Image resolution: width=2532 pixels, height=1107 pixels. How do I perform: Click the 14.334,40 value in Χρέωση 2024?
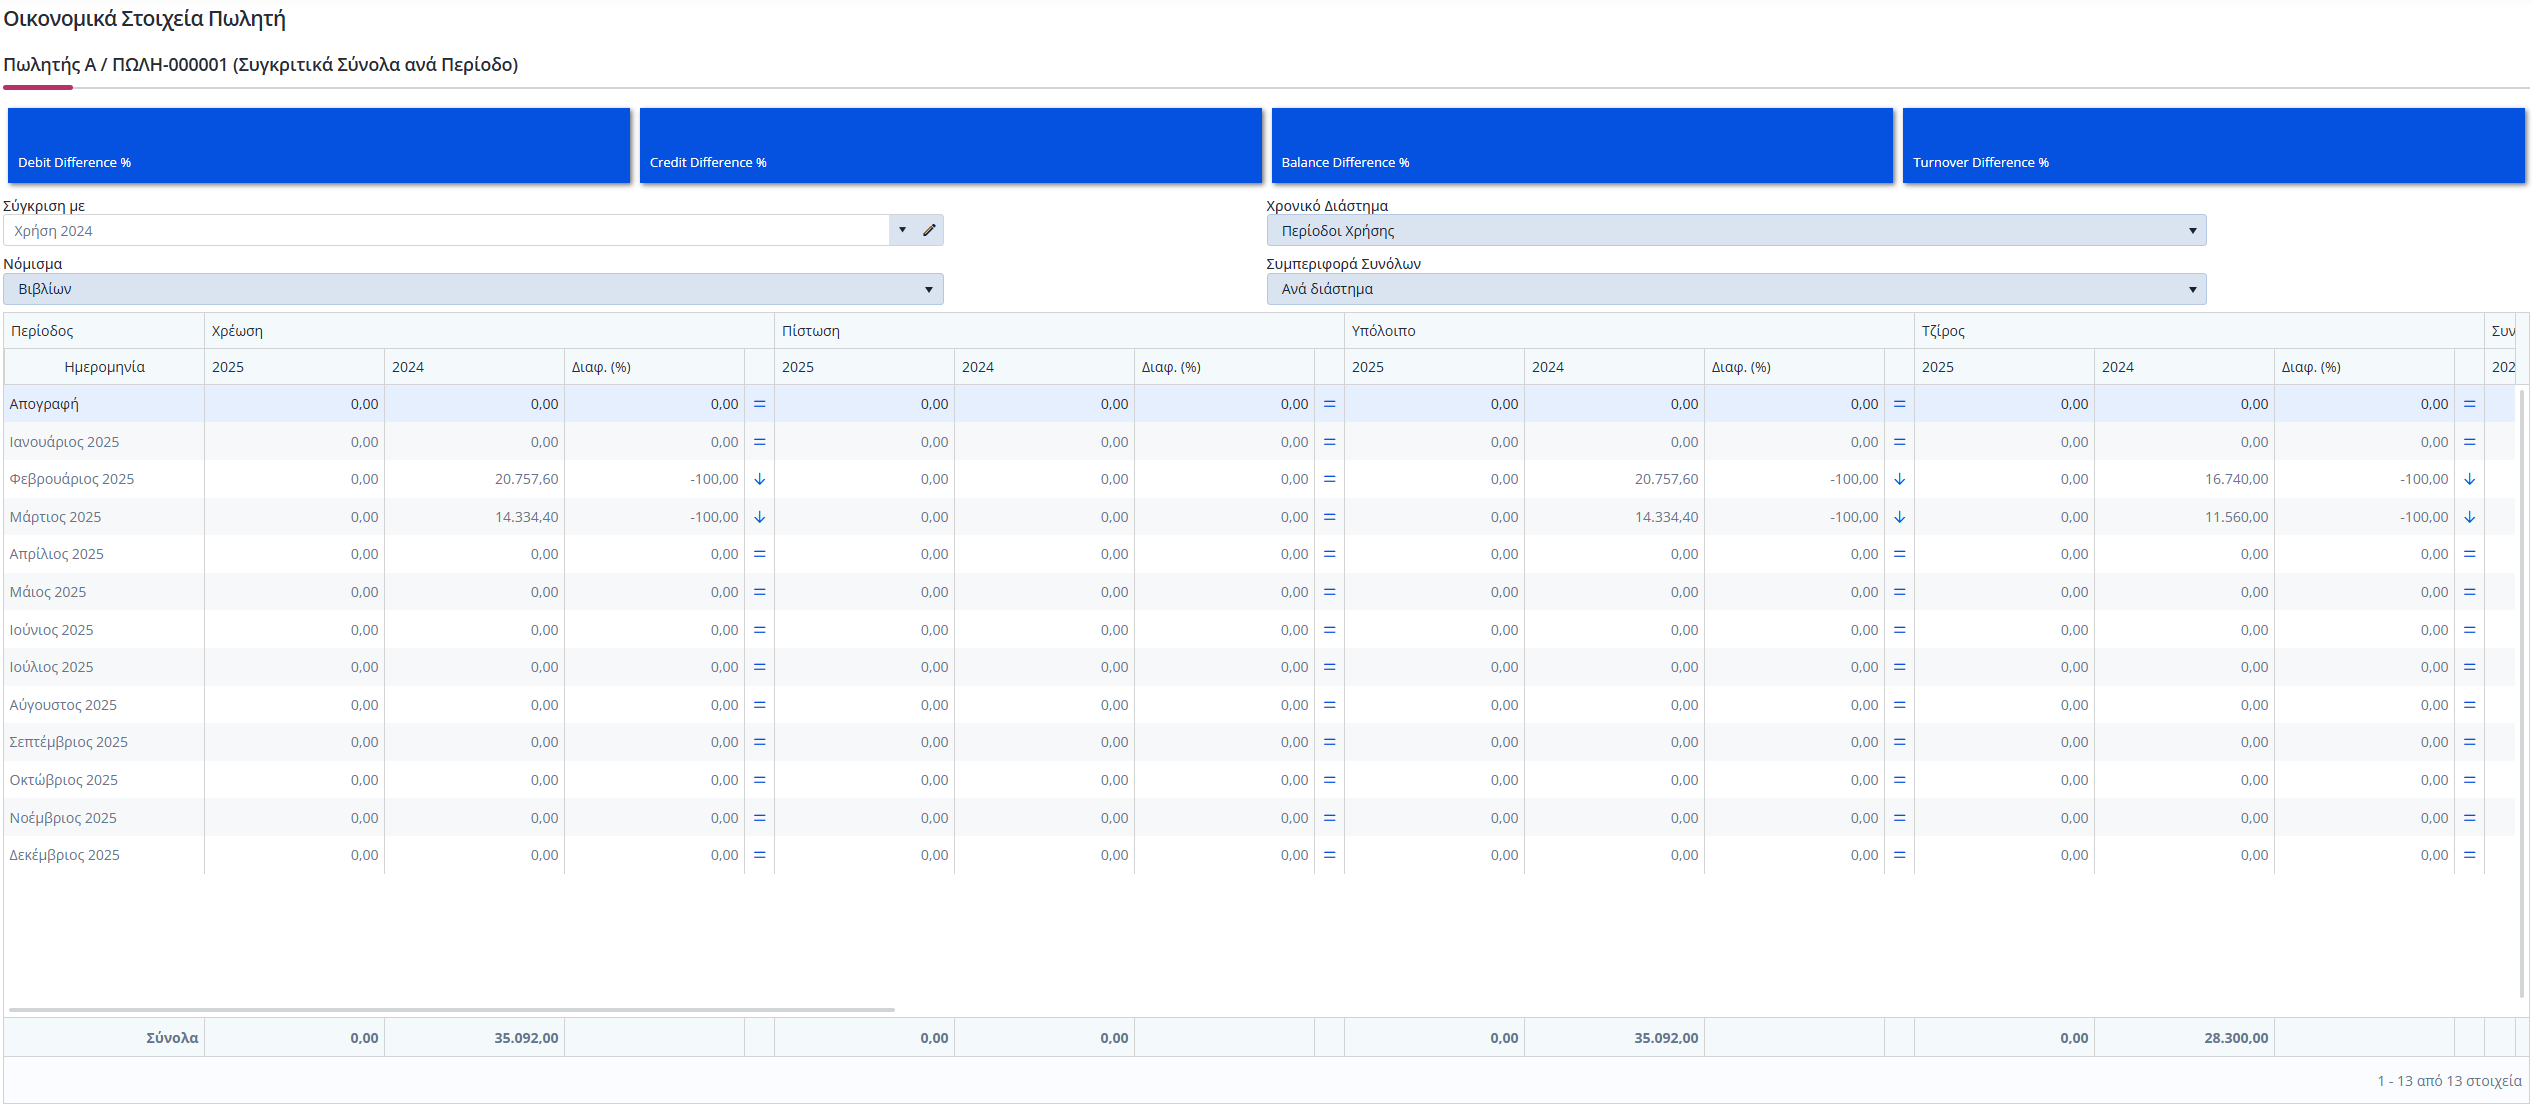point(526,517)
